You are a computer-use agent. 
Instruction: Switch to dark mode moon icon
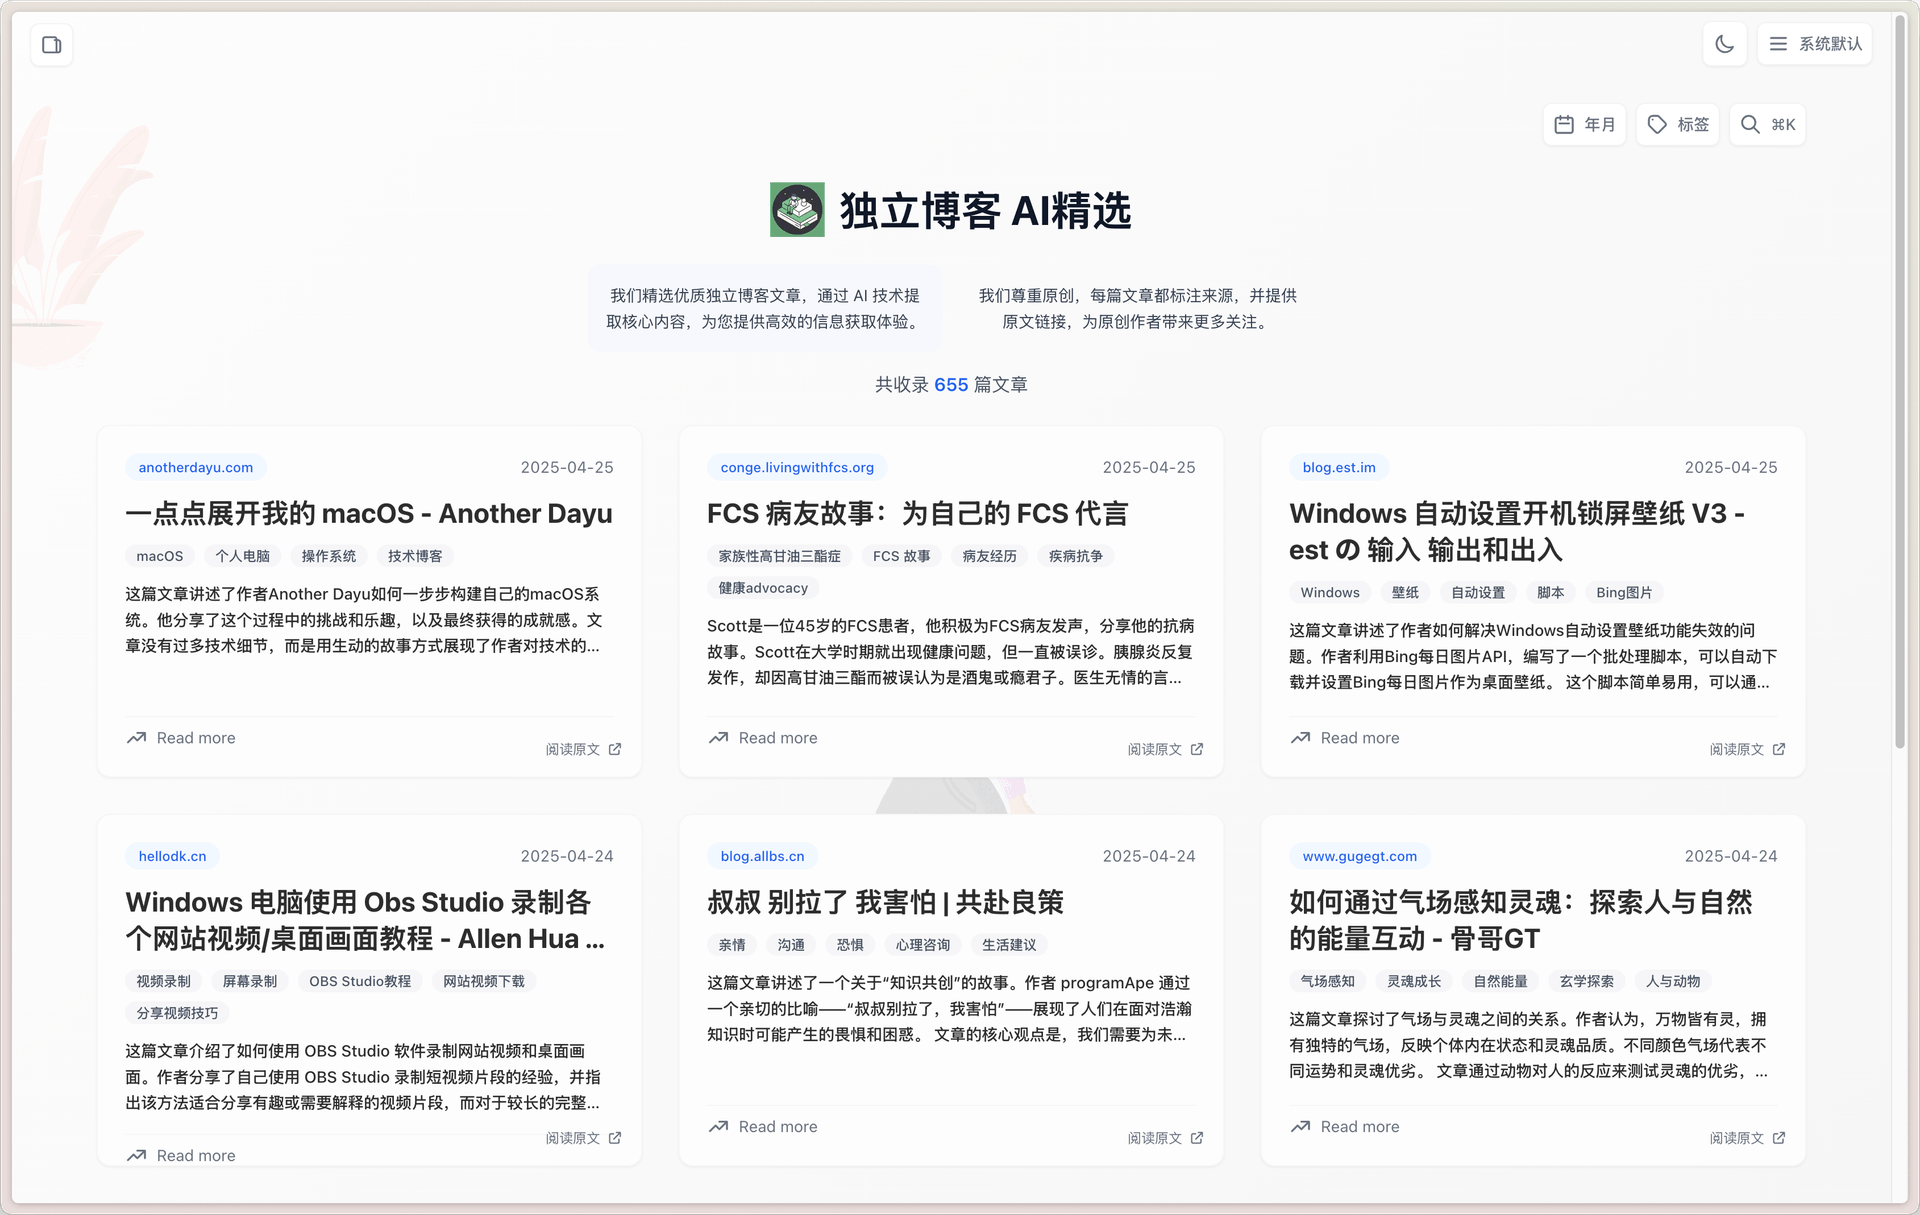pos(1724,44)
